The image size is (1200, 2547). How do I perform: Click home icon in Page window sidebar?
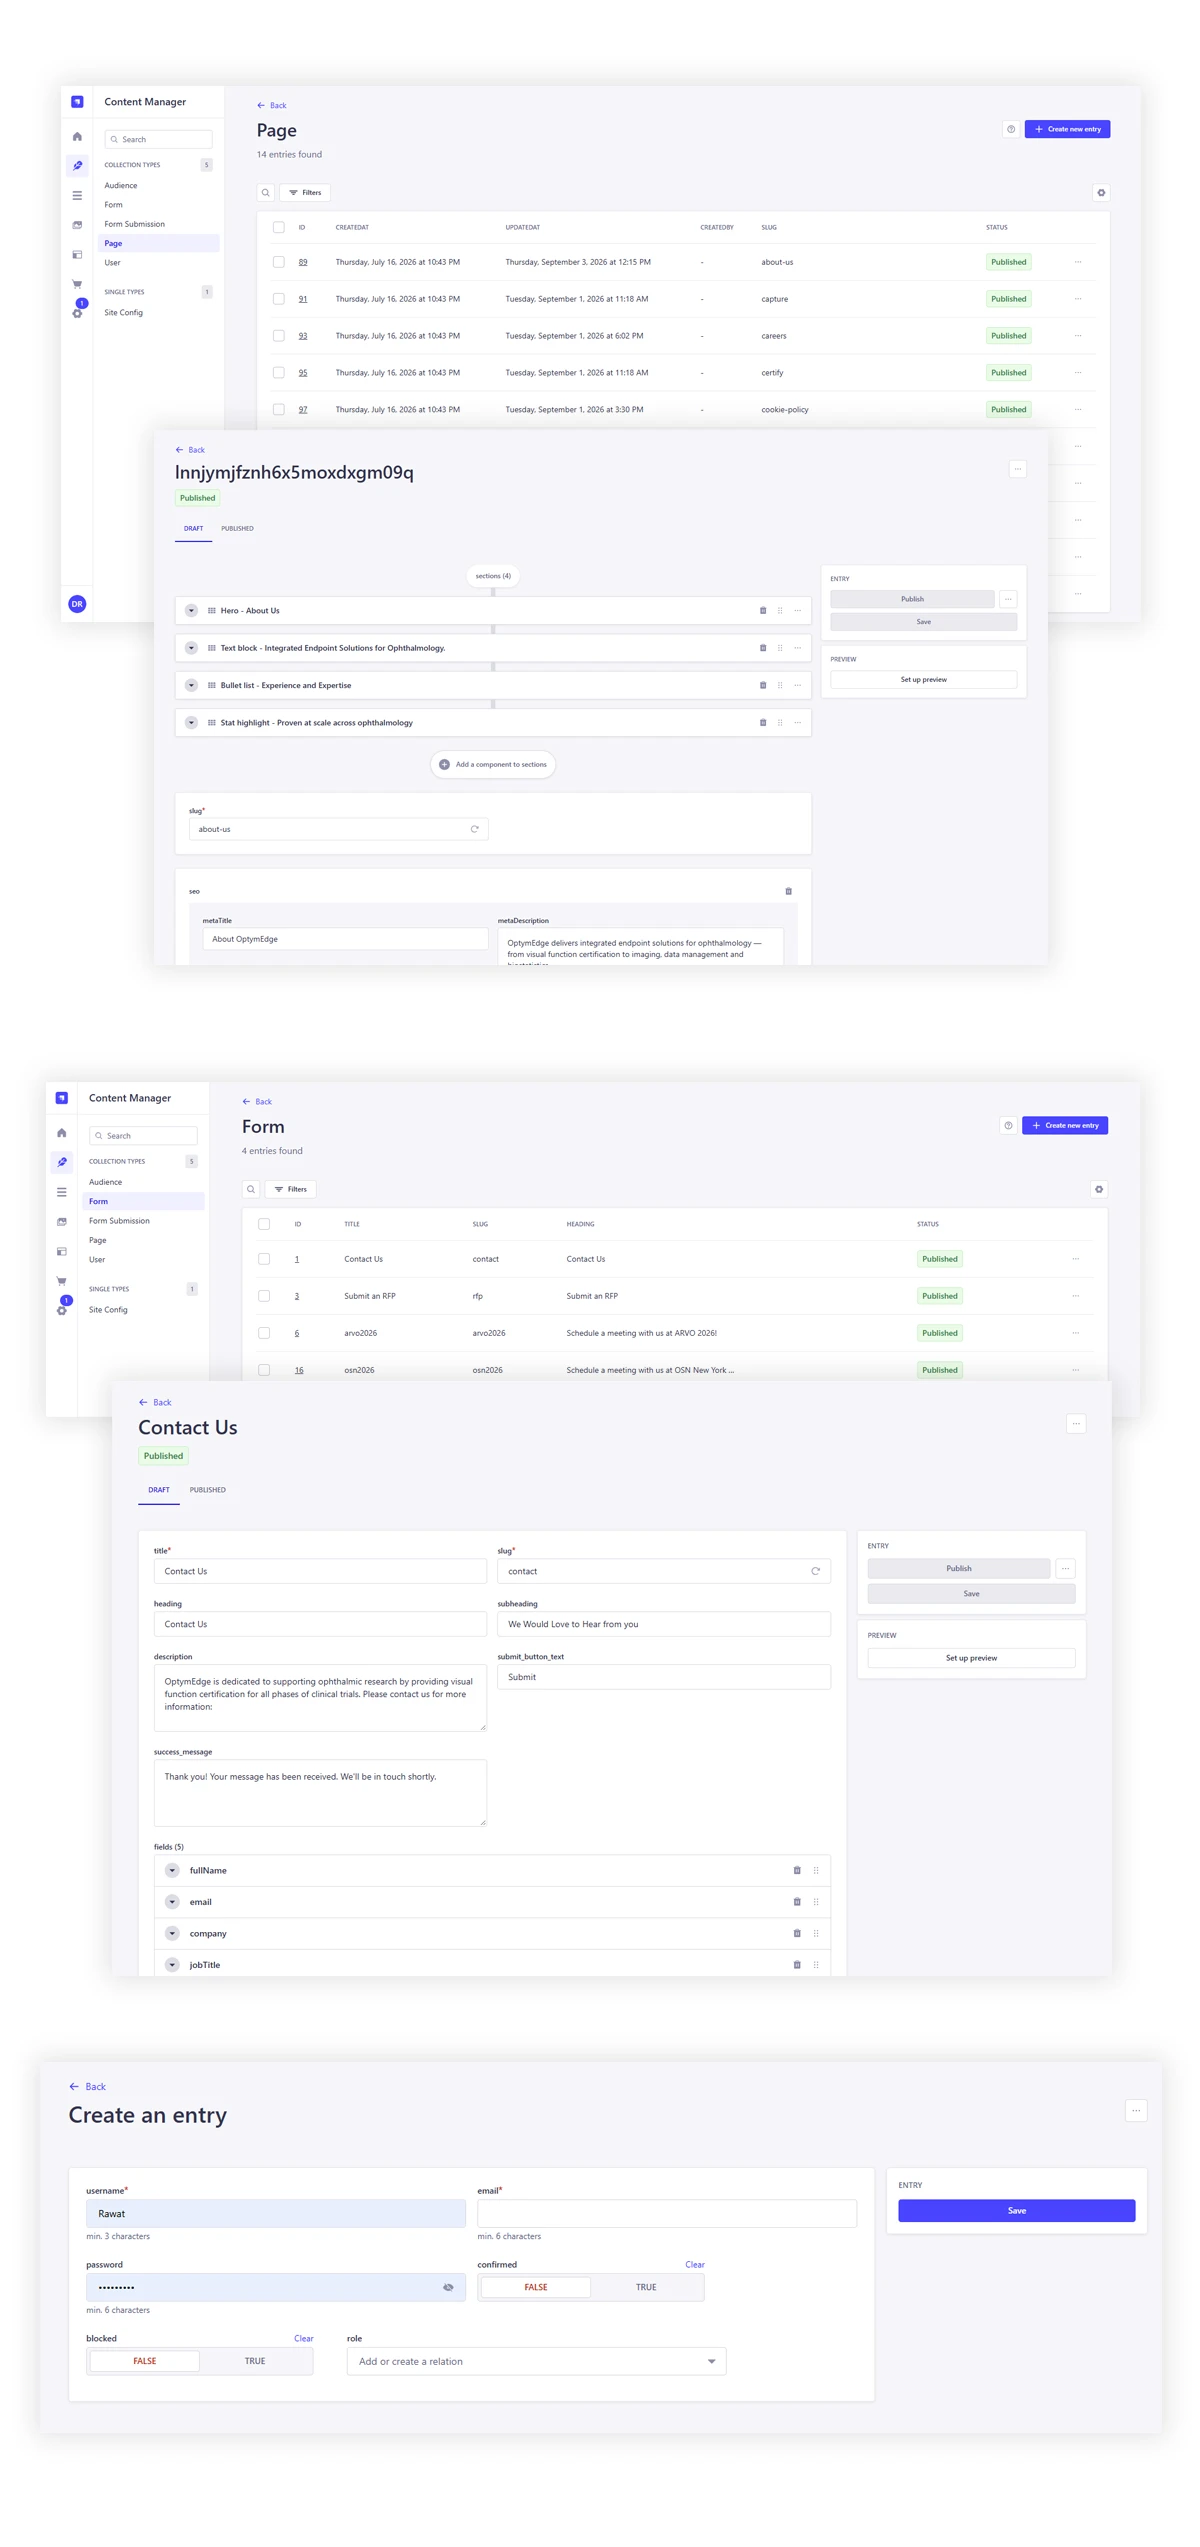pos(77,137)
